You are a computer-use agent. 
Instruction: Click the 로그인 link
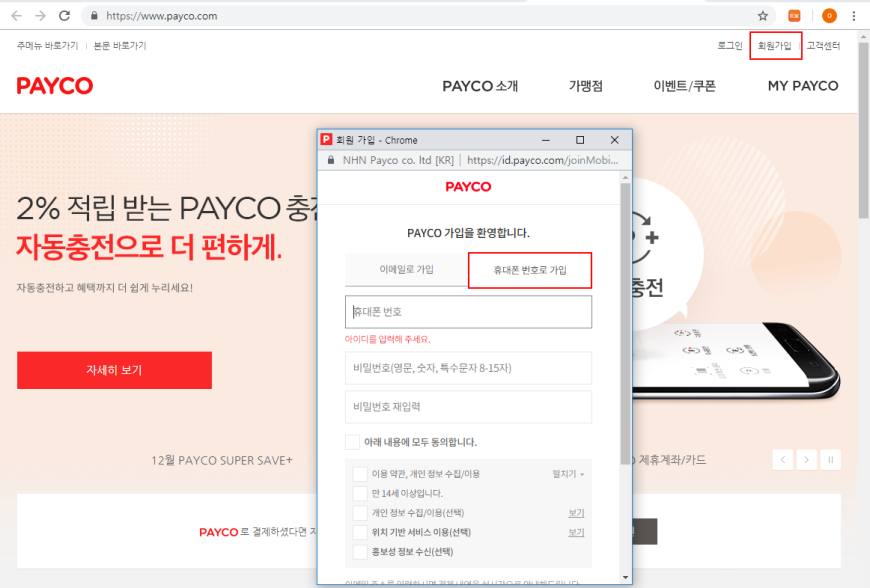pos(730,45)
